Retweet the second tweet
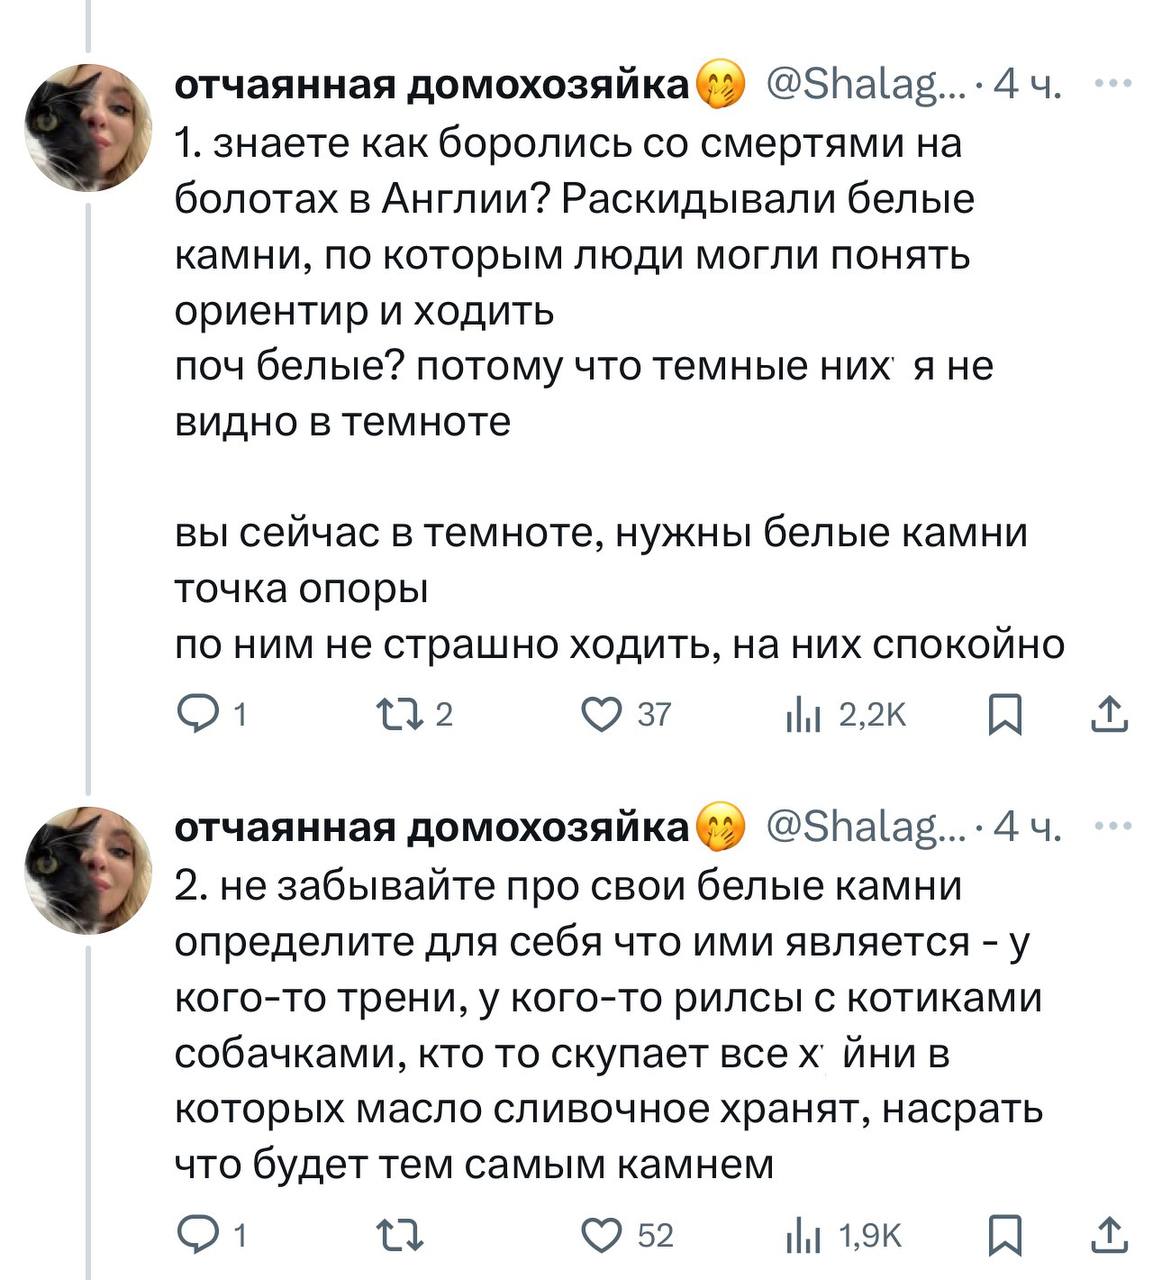 (400, 1235)
